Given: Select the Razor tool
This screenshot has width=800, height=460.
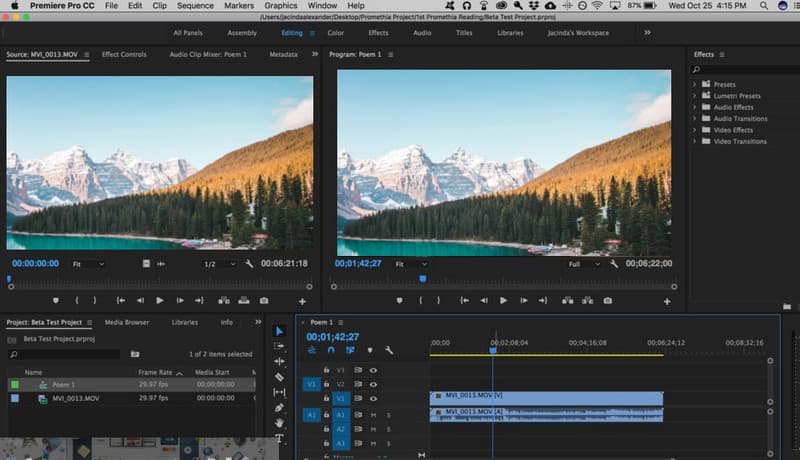Looking at the screenshot, I should coord(279,377).
